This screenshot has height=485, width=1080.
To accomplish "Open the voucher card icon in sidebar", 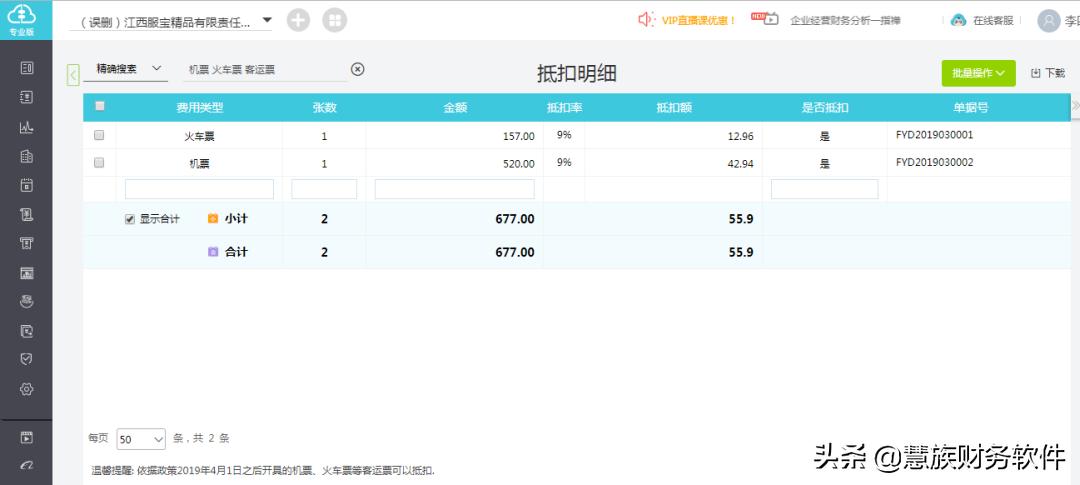I will point(26,68).
